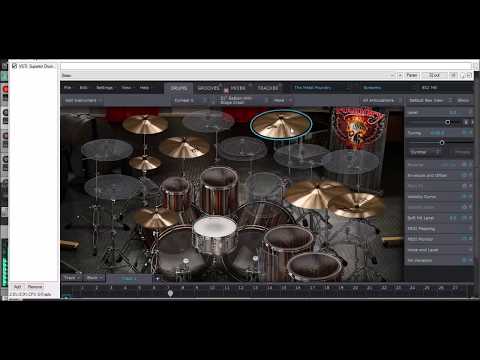Toggle the VSTi Superior Drummer plugin checkbox
This screenshot has height=360, width=480.
(14, 66)
